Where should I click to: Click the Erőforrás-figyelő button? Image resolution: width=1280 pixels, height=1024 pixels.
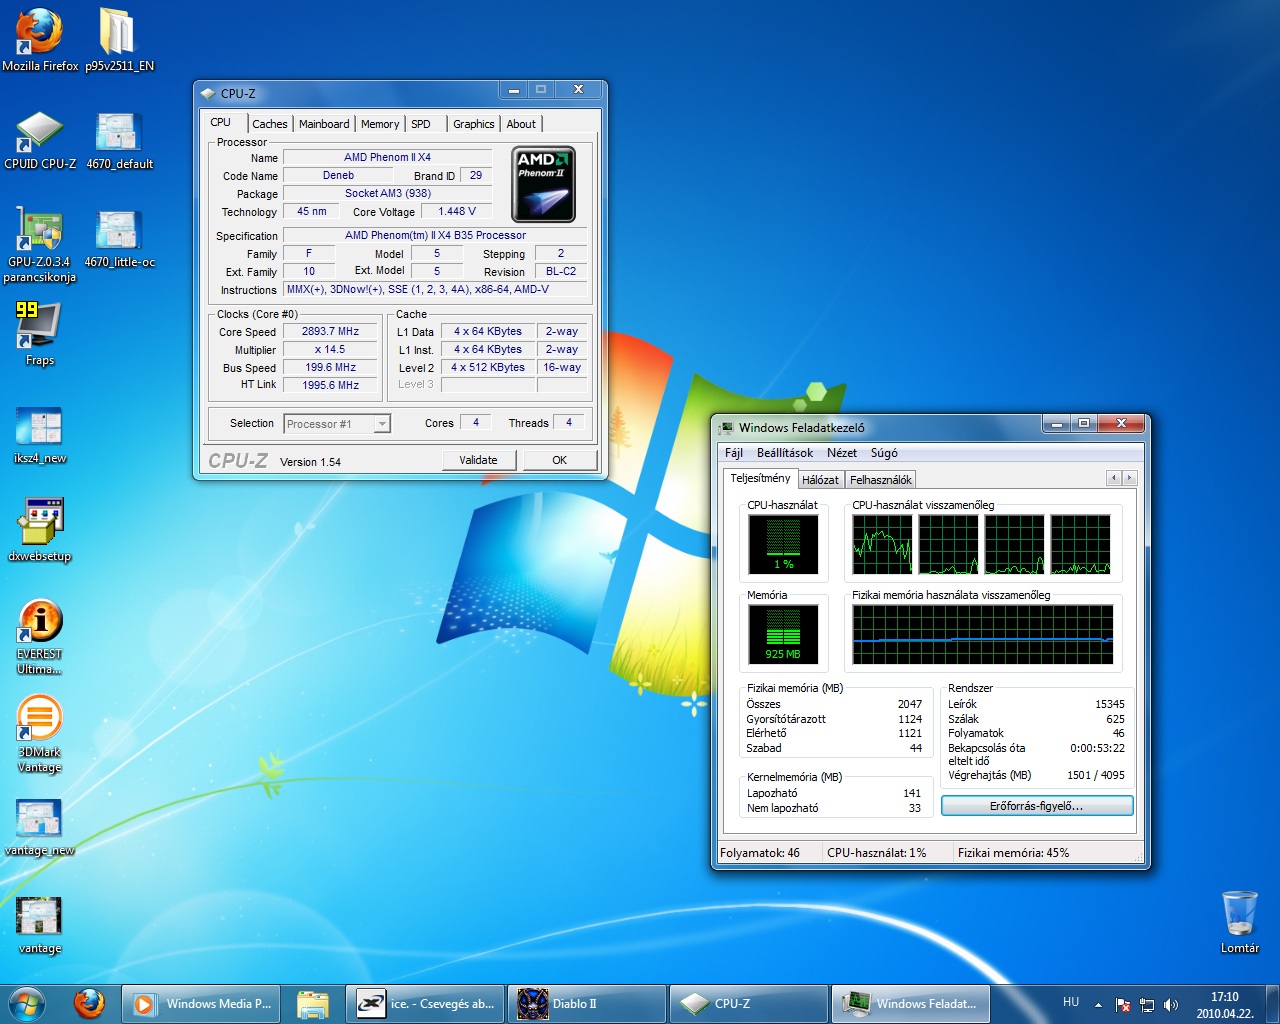1037,806
